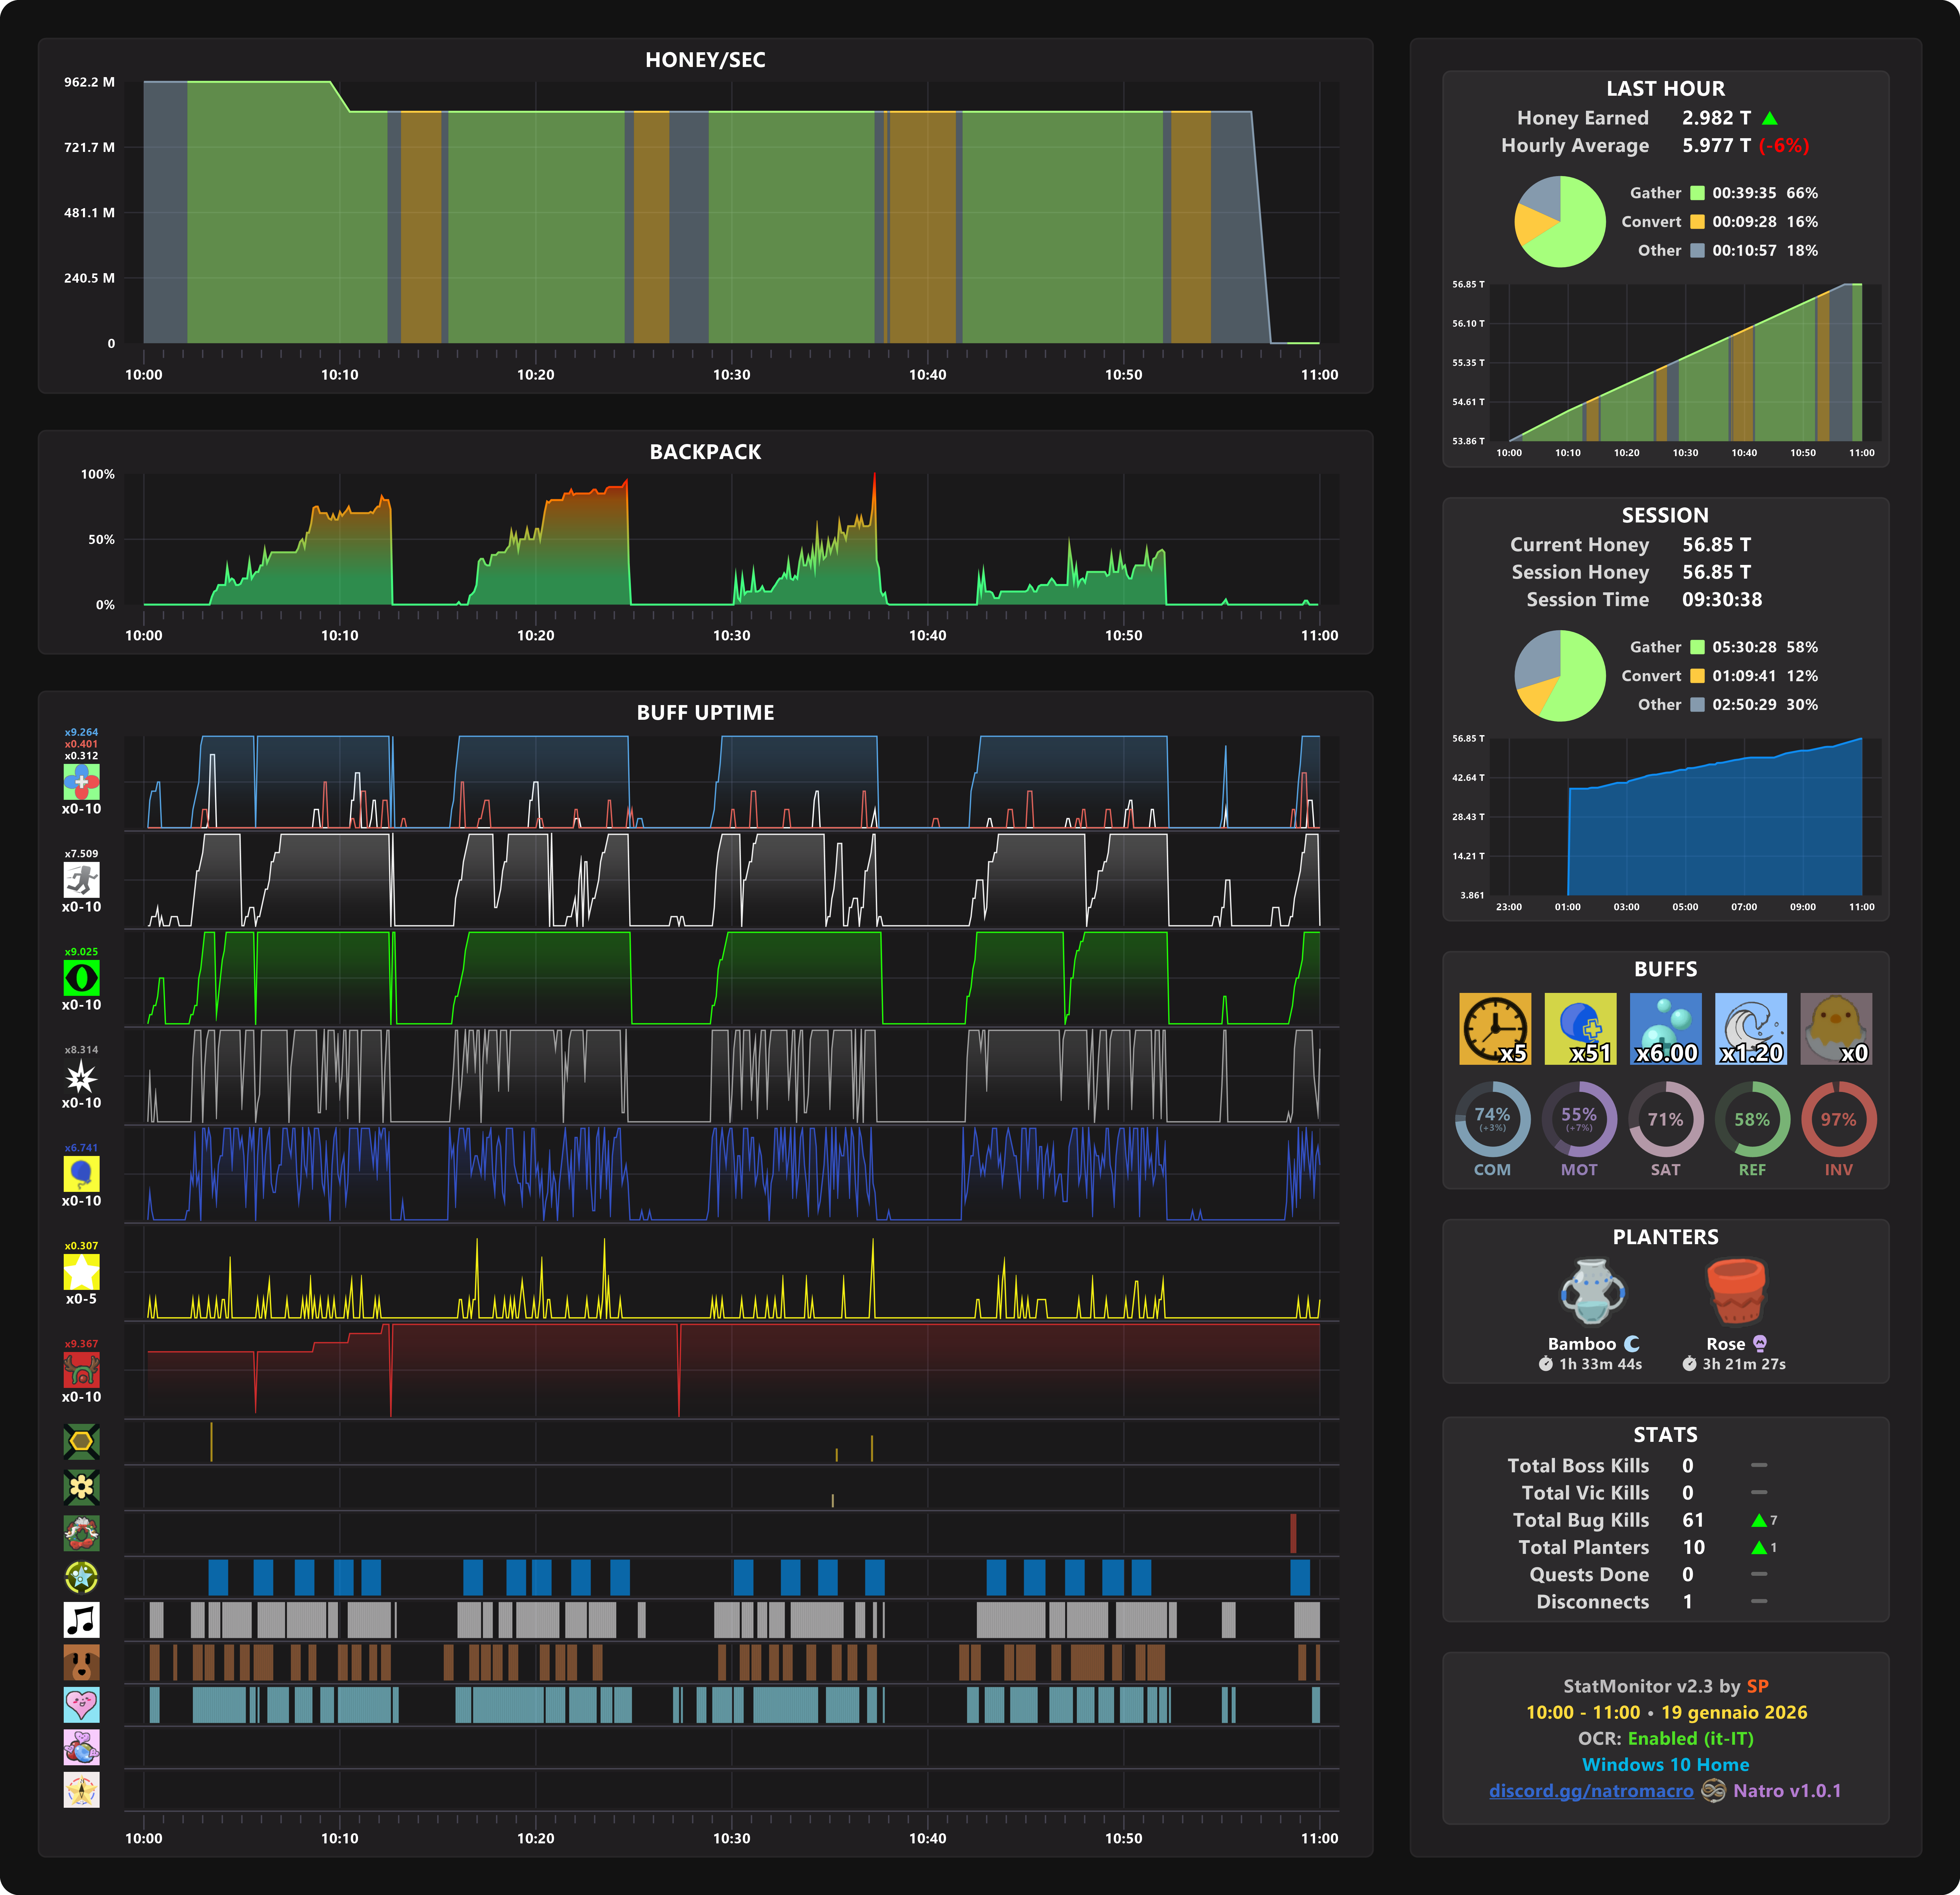
Task: Click the Session Convert orange legend swatch
Action: 1697,676
